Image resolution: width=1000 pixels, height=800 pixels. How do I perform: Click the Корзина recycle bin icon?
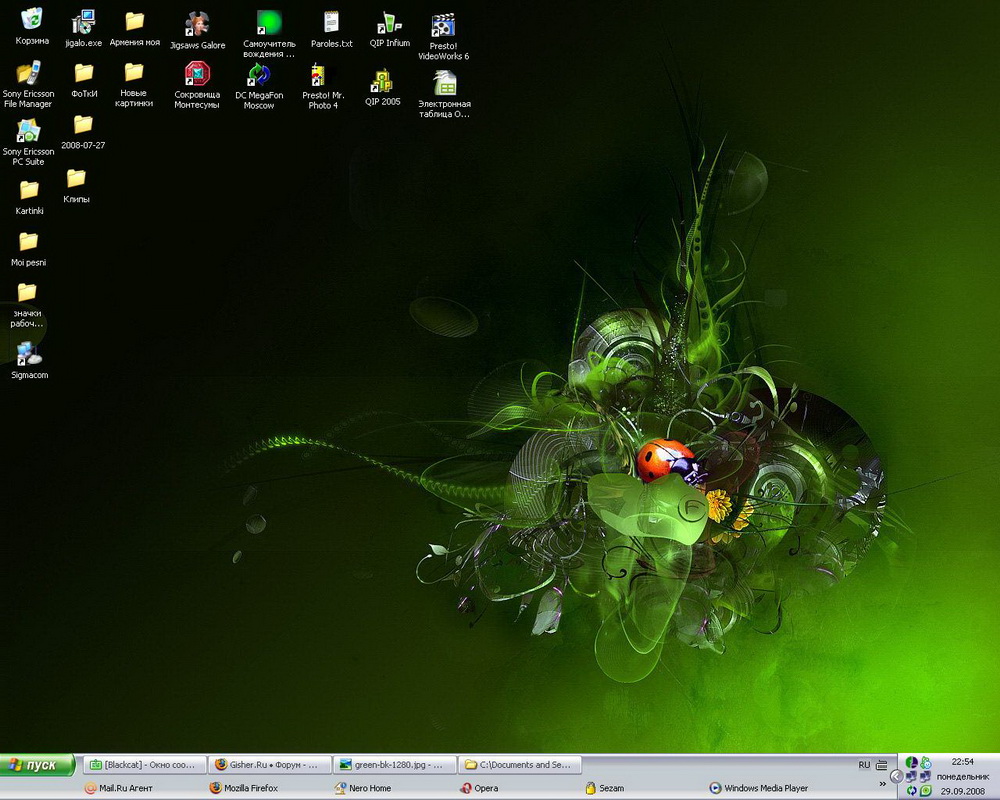(32, 20)
